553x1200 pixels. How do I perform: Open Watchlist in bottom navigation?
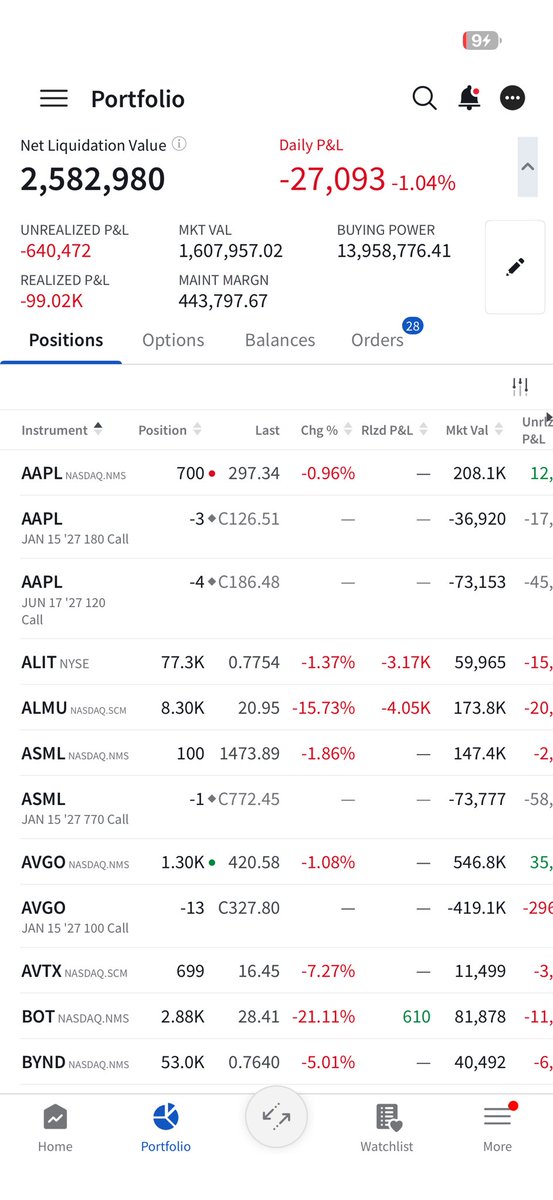click(x=387, y=1128)
